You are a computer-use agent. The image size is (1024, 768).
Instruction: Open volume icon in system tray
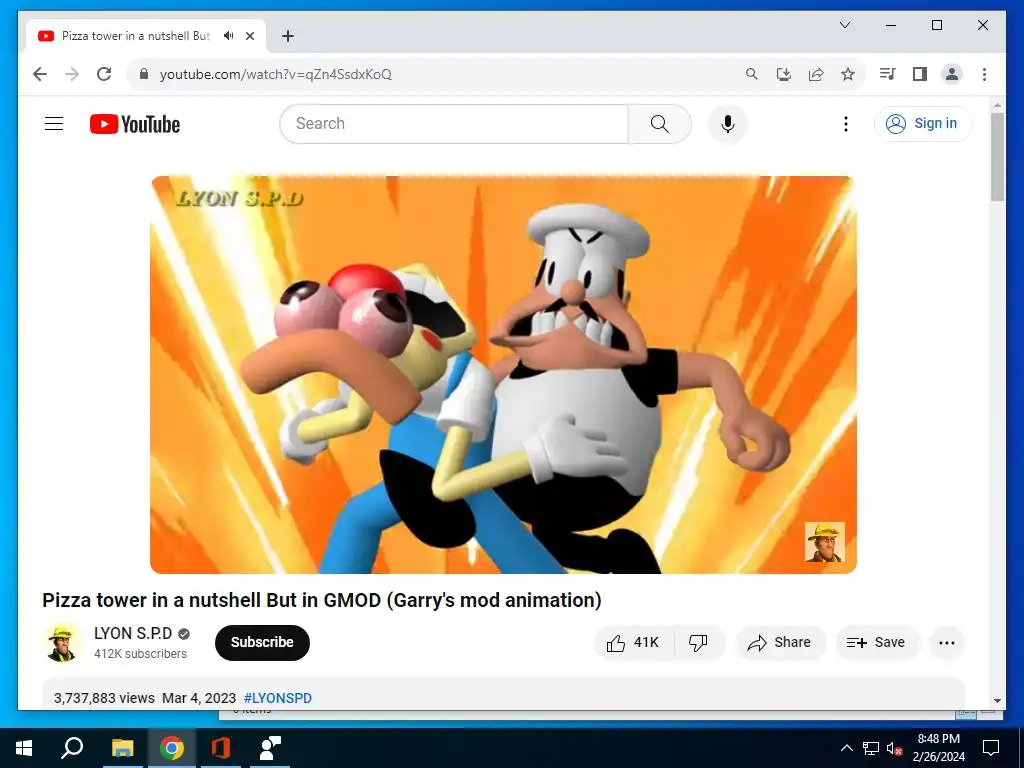click(x=894, y=748)
